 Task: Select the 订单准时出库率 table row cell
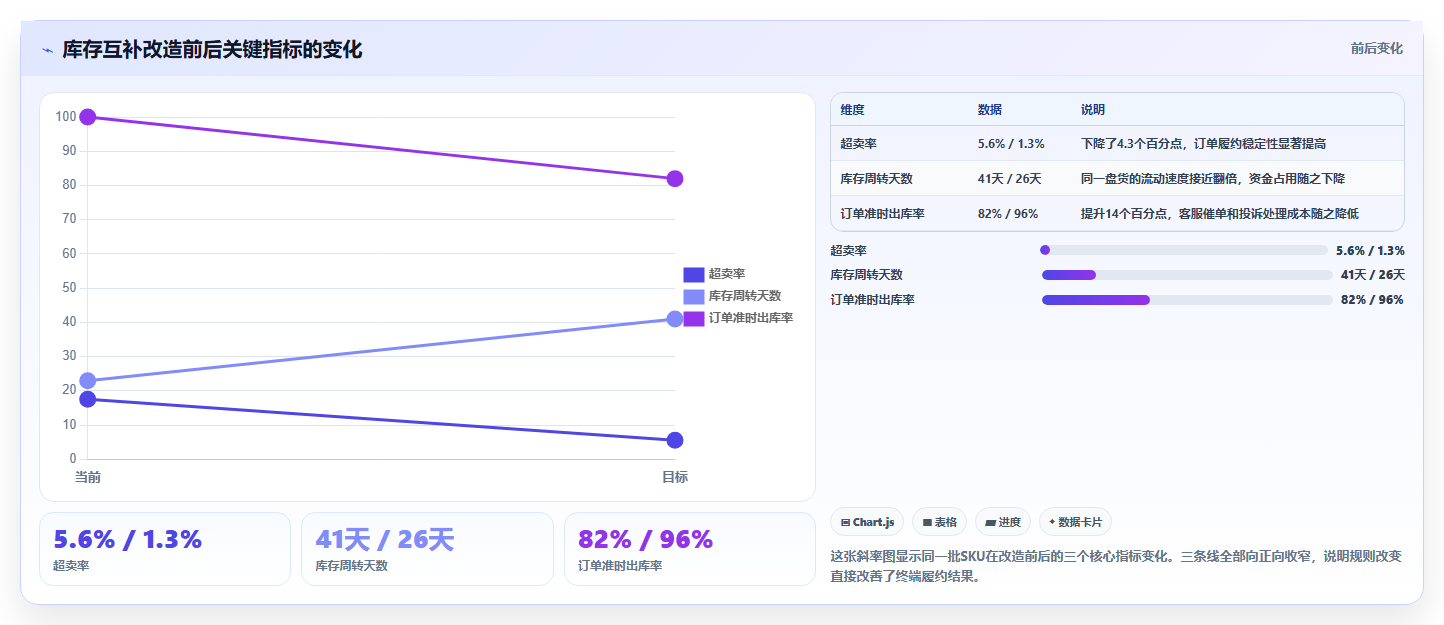coord(883,214)
